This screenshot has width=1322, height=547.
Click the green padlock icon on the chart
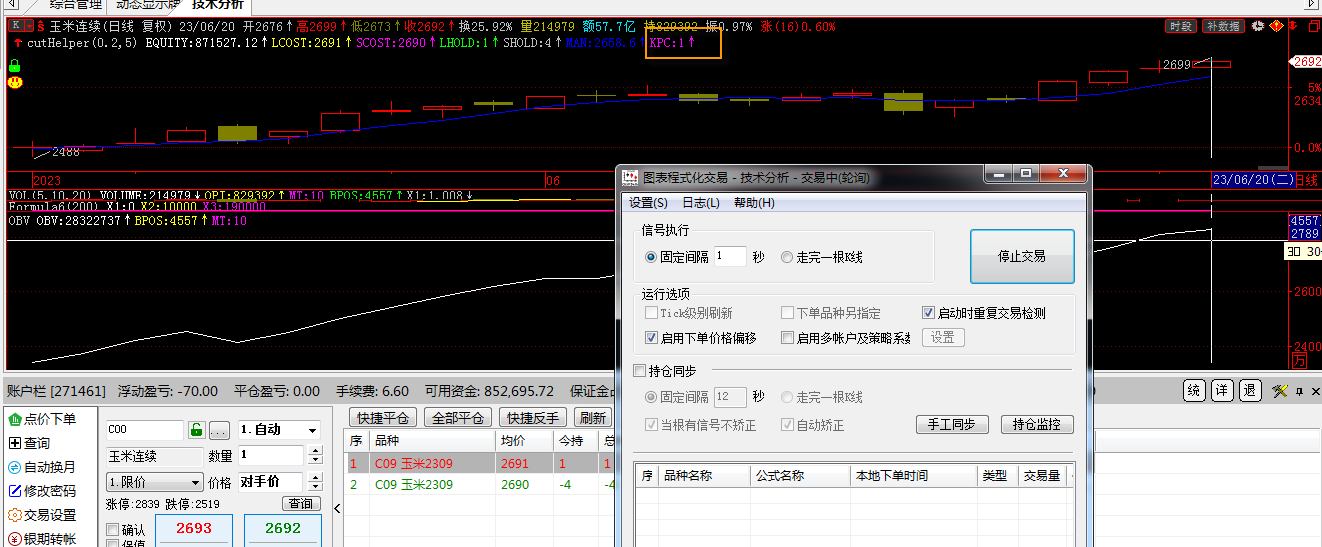coord(15,67)
